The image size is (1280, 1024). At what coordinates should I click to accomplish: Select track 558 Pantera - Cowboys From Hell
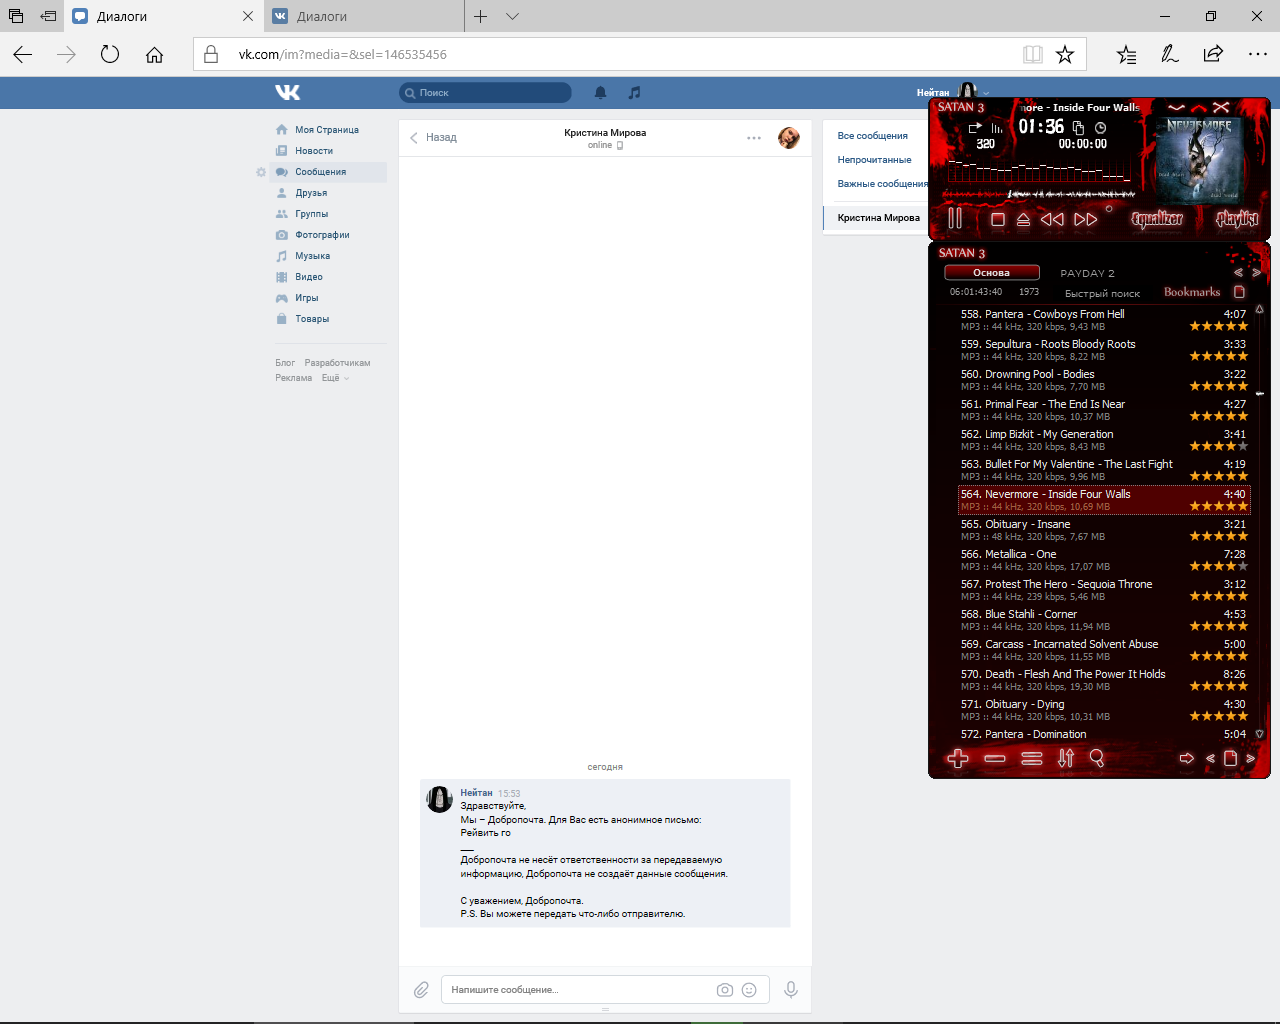[1104, 320]
